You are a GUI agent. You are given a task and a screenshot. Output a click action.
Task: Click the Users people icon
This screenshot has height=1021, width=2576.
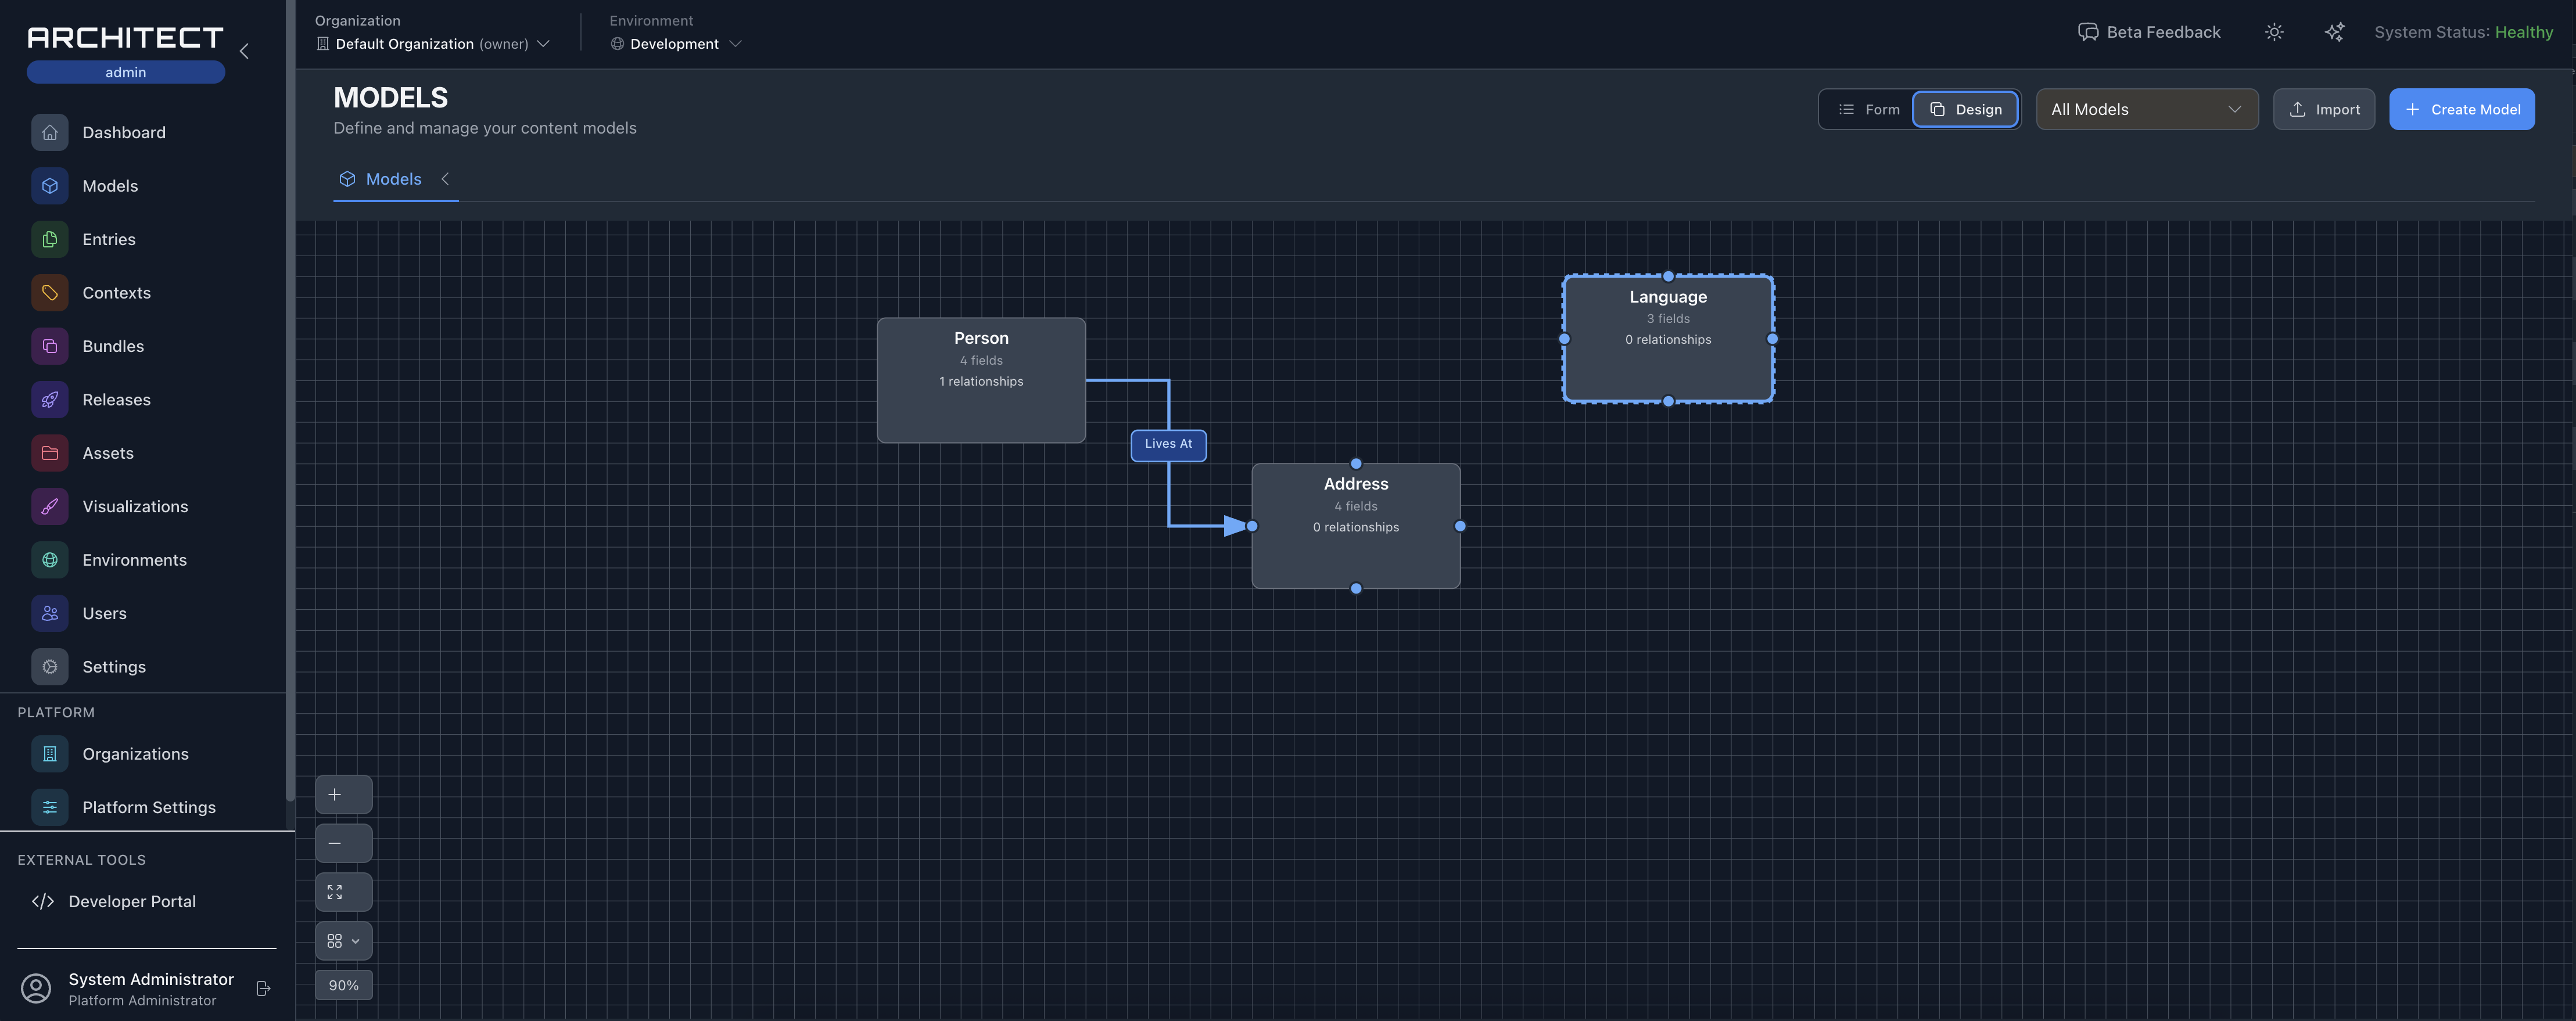49,613
